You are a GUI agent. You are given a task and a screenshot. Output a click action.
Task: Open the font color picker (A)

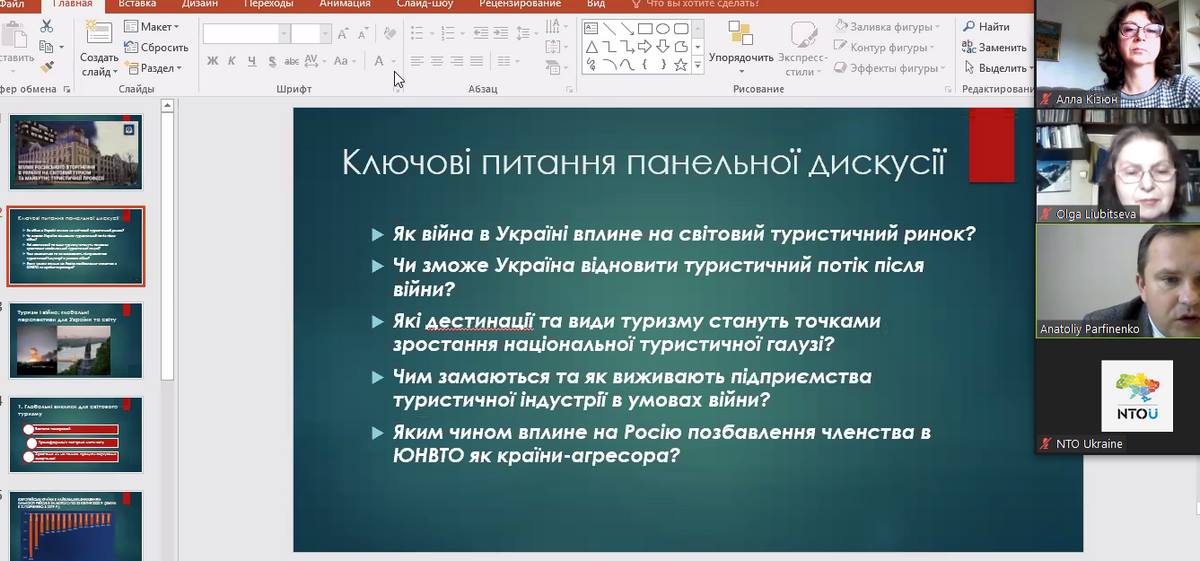click(379, 61)
